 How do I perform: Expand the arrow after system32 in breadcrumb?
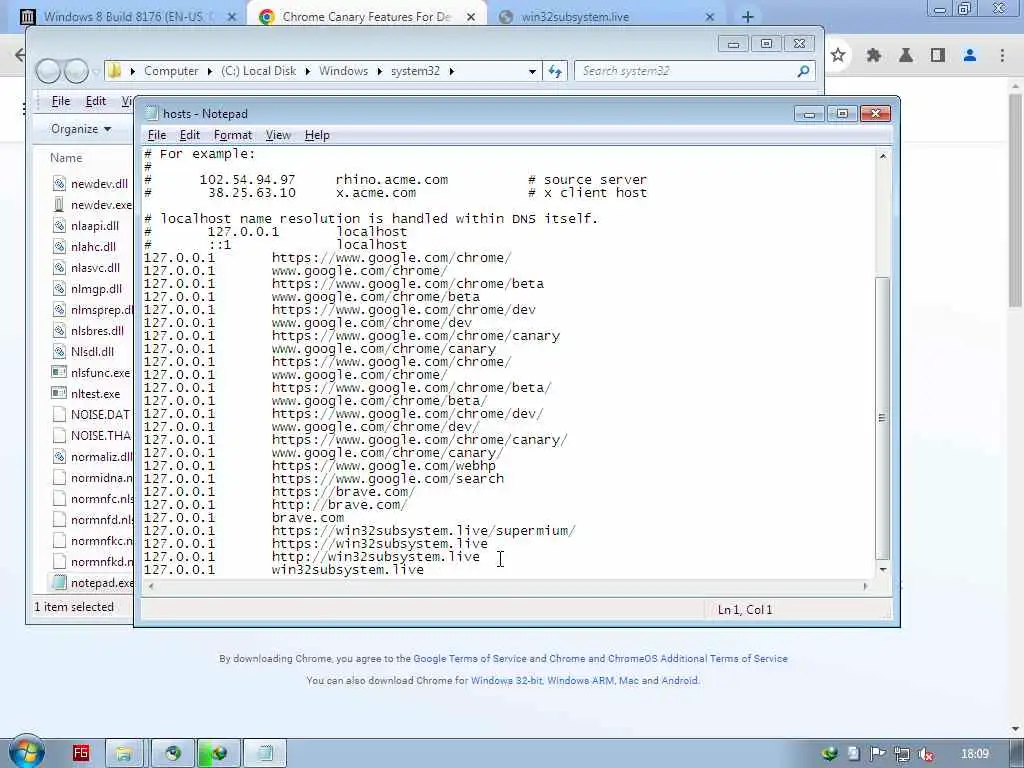tap(451, 71)
